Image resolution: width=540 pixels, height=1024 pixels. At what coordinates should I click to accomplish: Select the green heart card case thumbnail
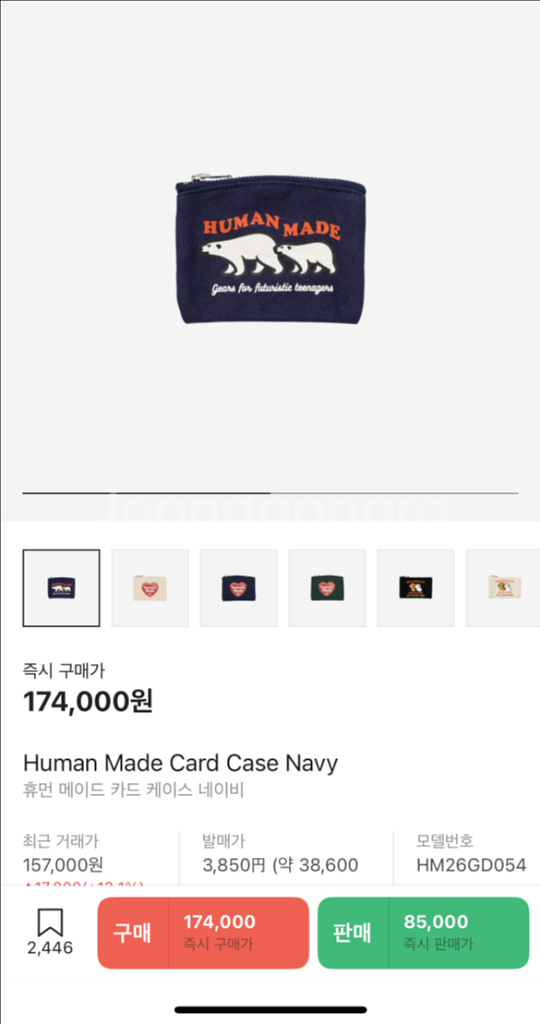pyautogui.click(x=327, y=588)
